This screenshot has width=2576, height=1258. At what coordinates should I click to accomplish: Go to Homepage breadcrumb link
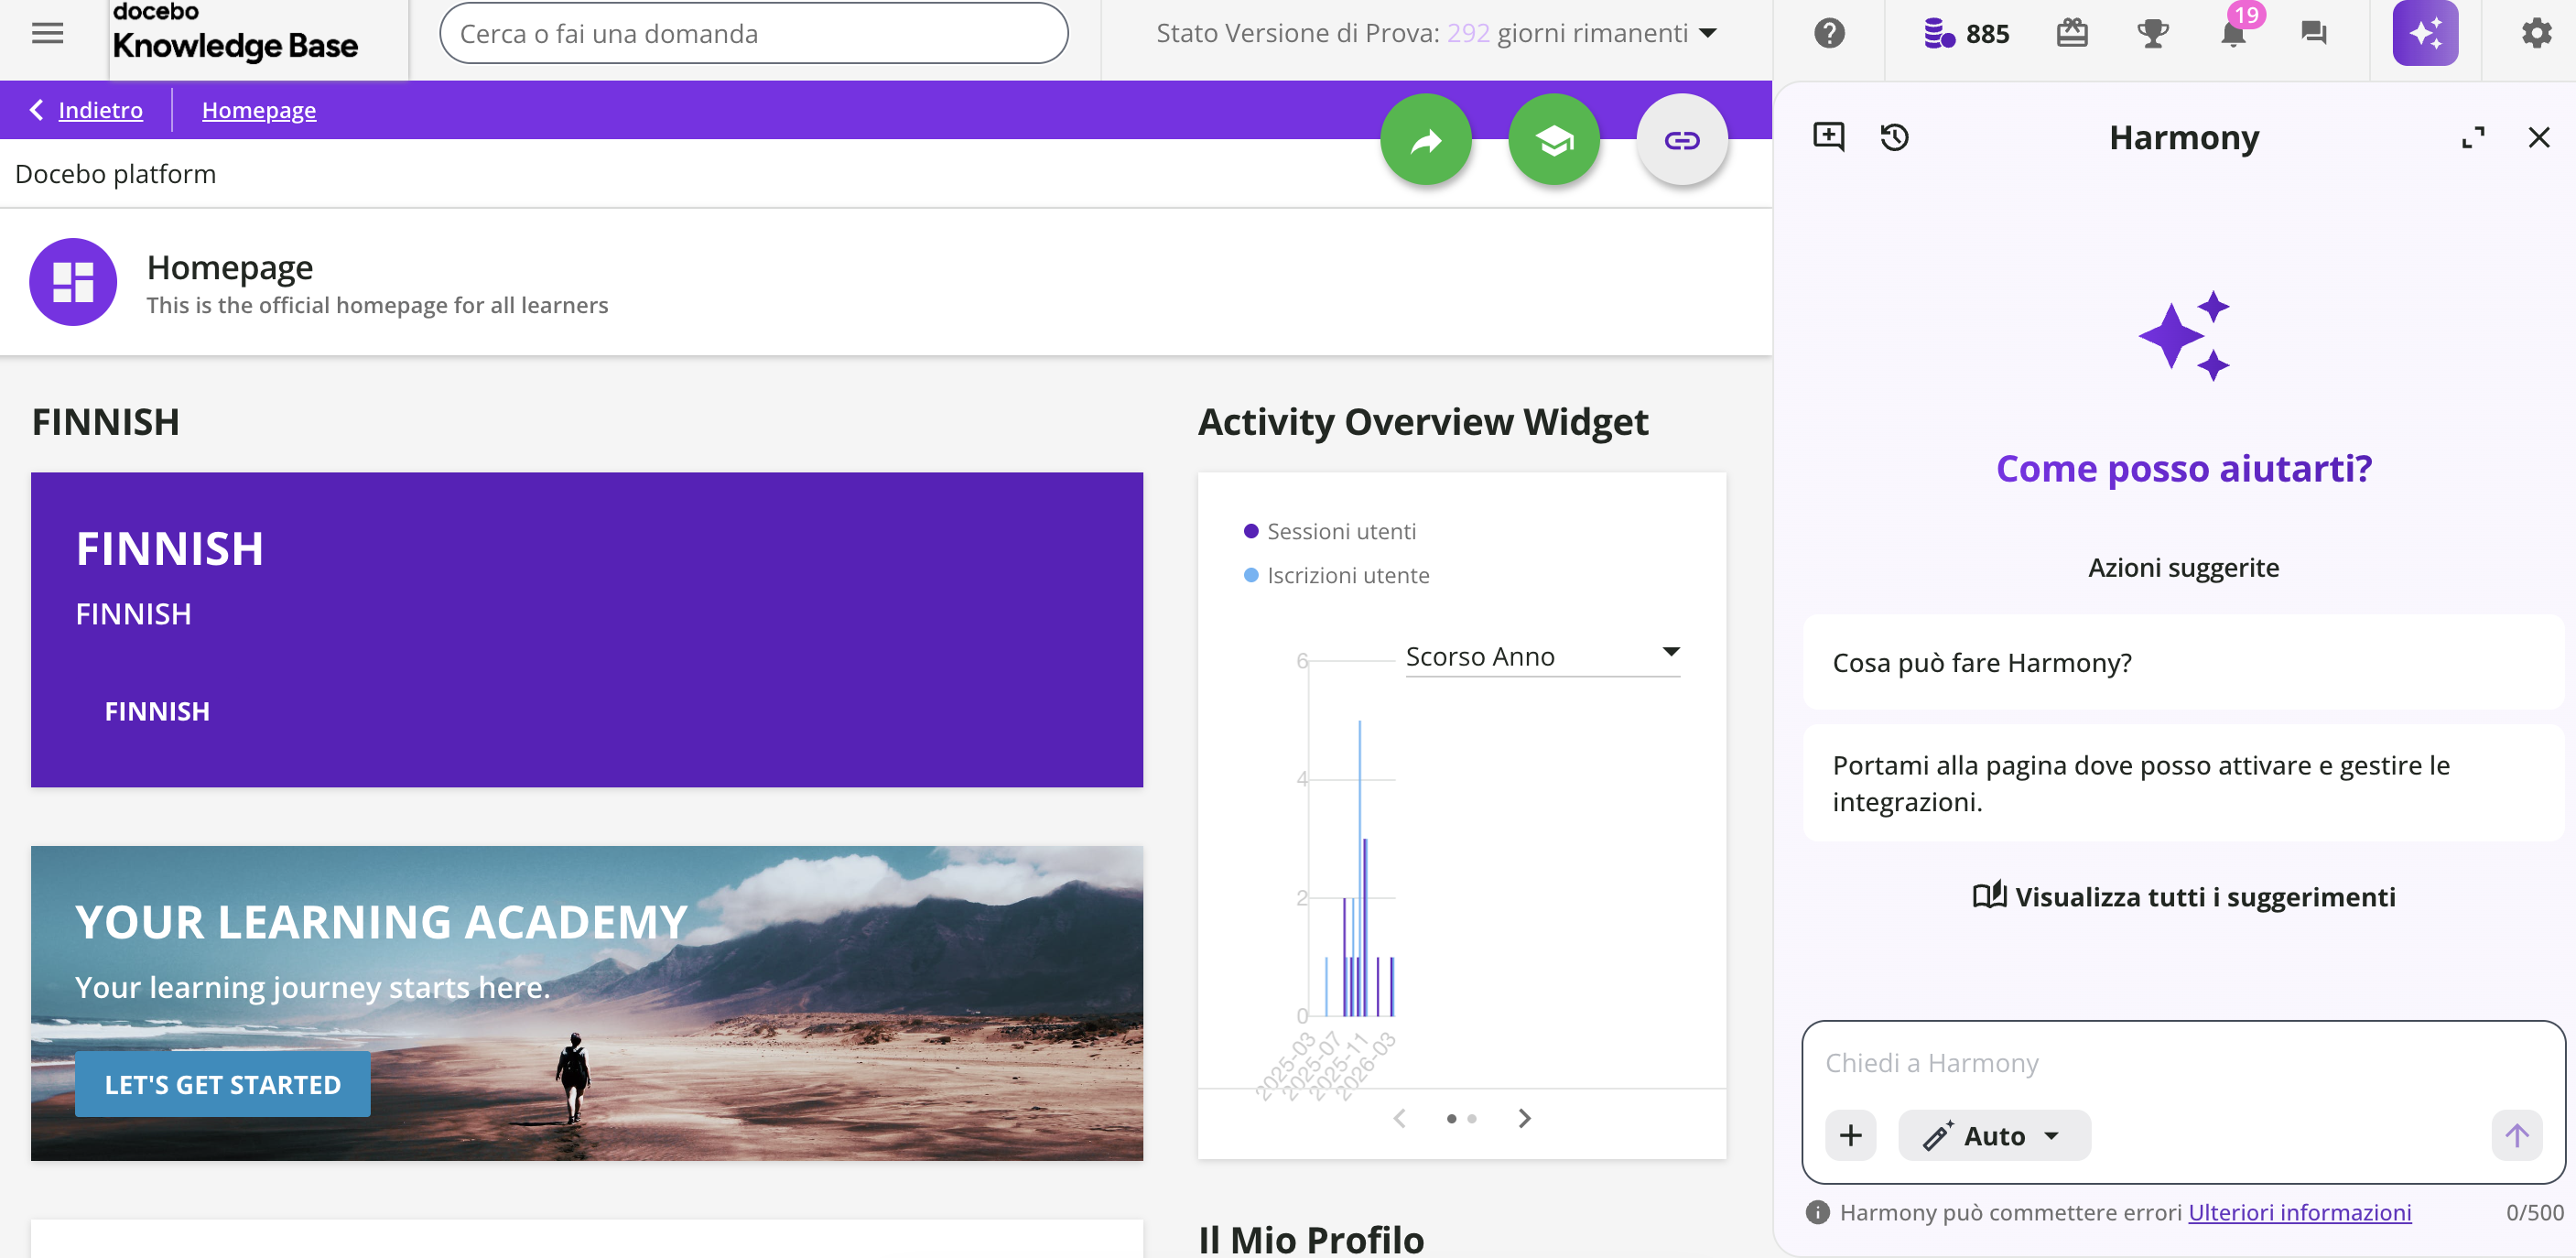pyautogui.click(x=258, y=110)
